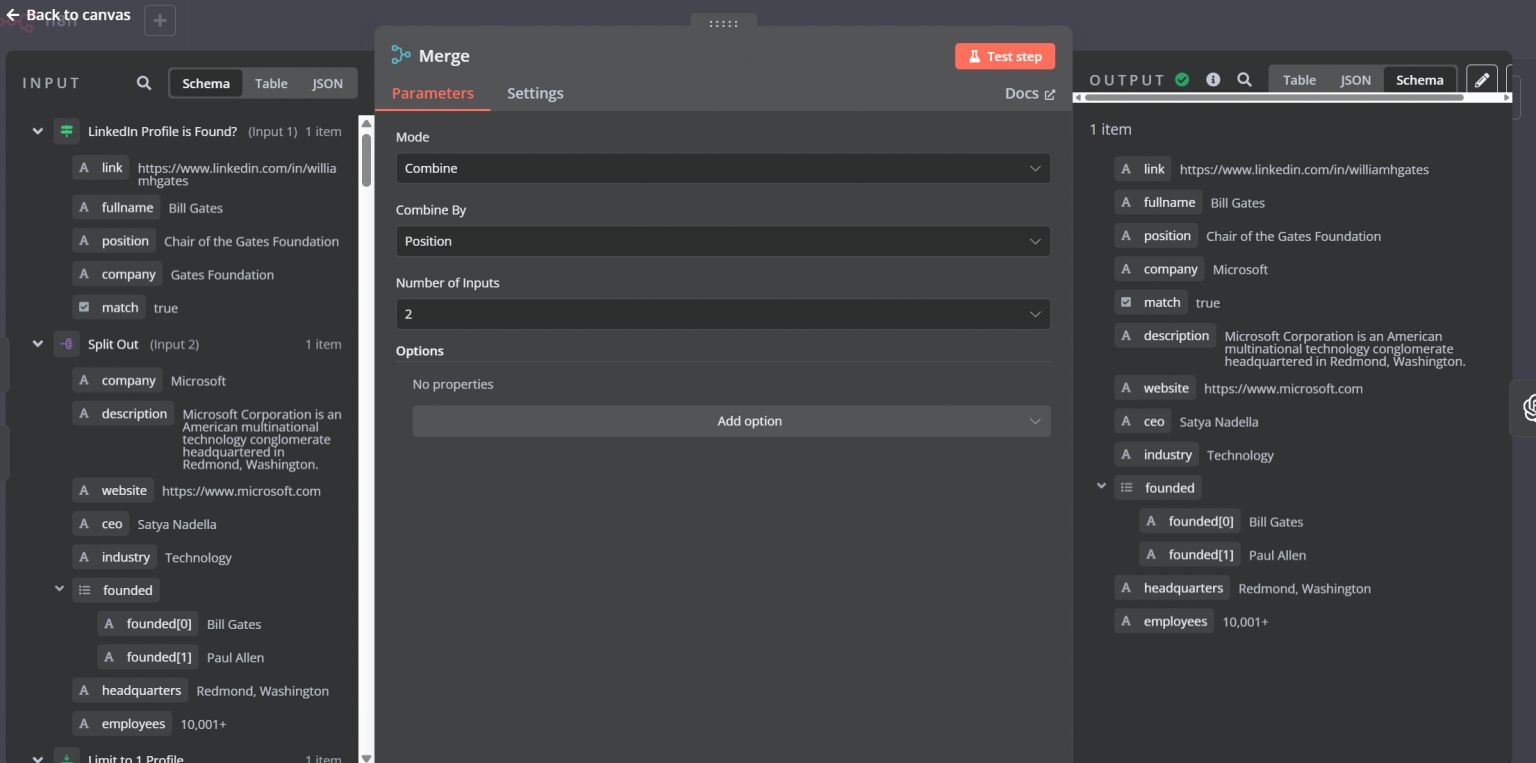Open search in the OUTPUT panel

1245,79
